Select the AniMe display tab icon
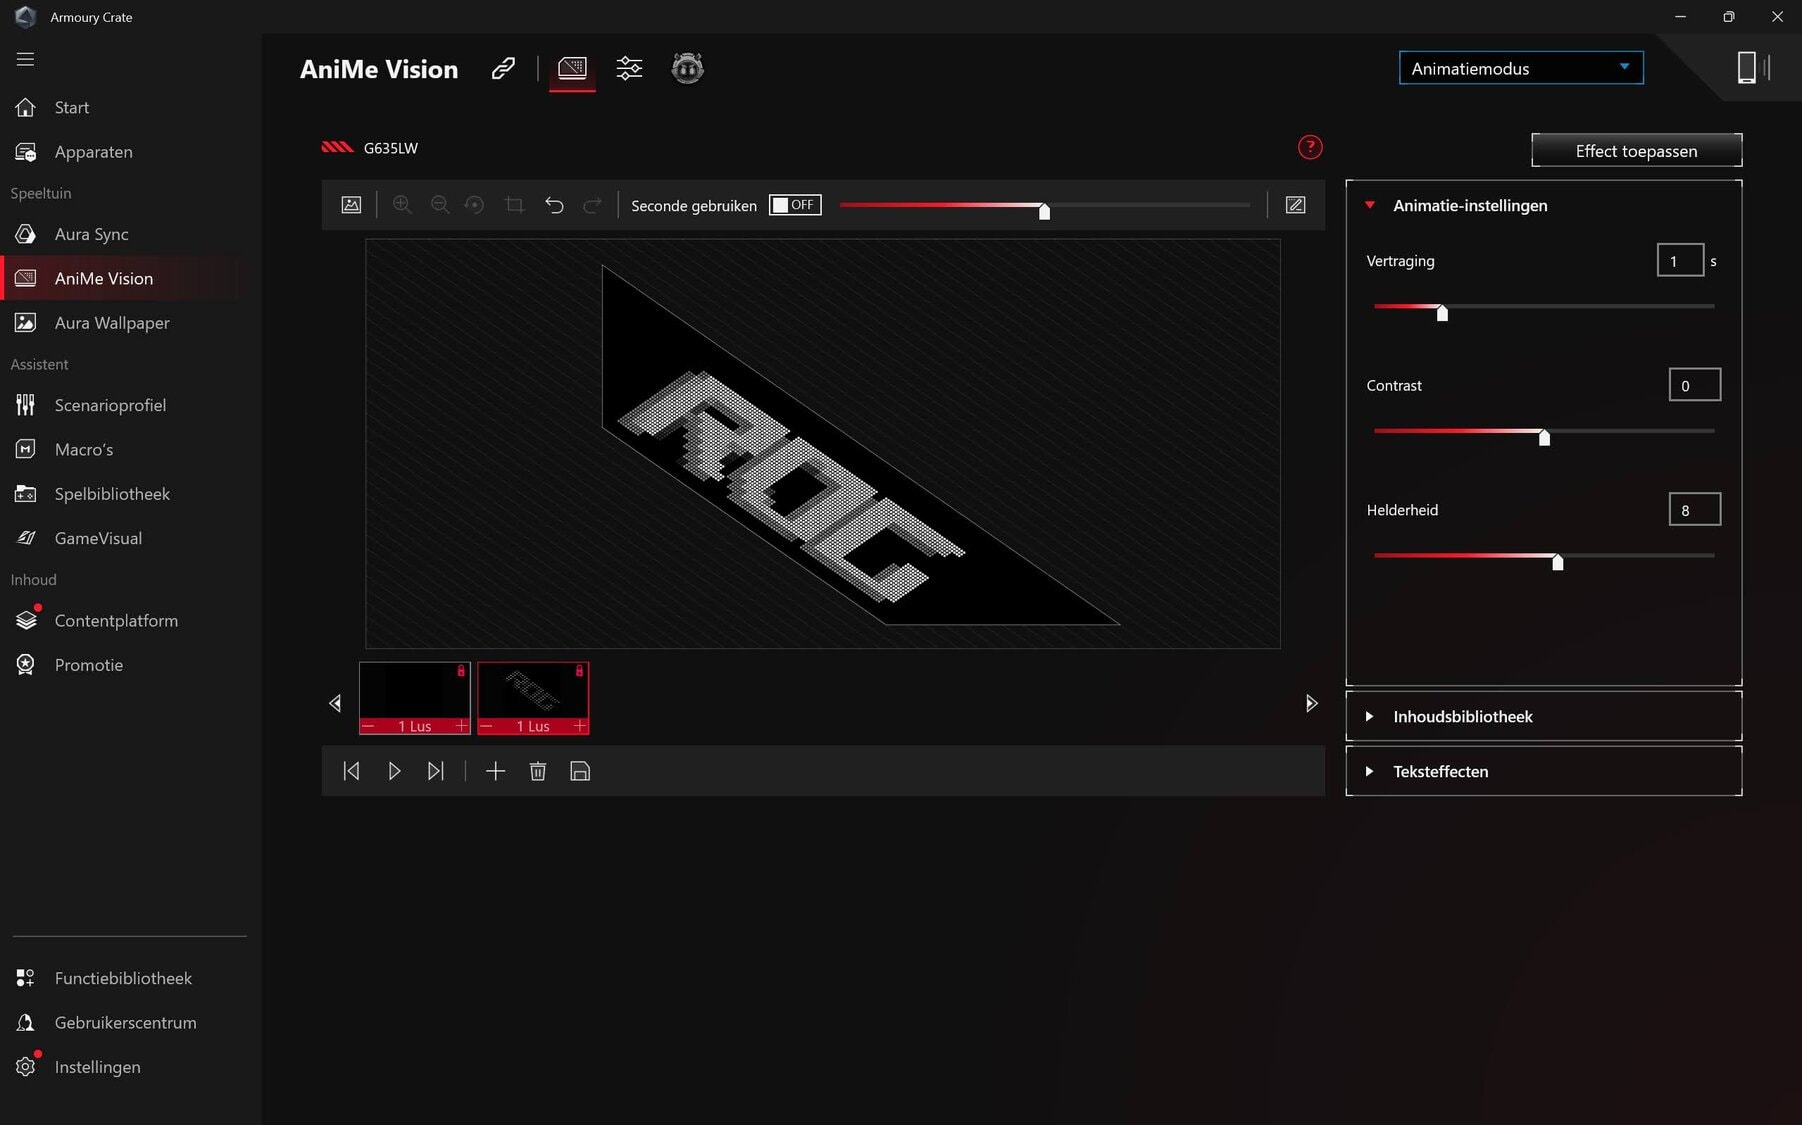The height and width of the screenshot is (1125, 1802). pyautogui.click(x=572, y=68)
